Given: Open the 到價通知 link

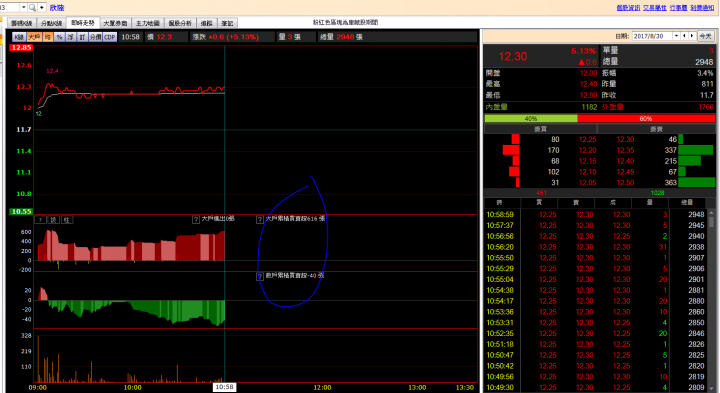Looking at the screenshot, I should pyautogui.click(x=702, y=7).
